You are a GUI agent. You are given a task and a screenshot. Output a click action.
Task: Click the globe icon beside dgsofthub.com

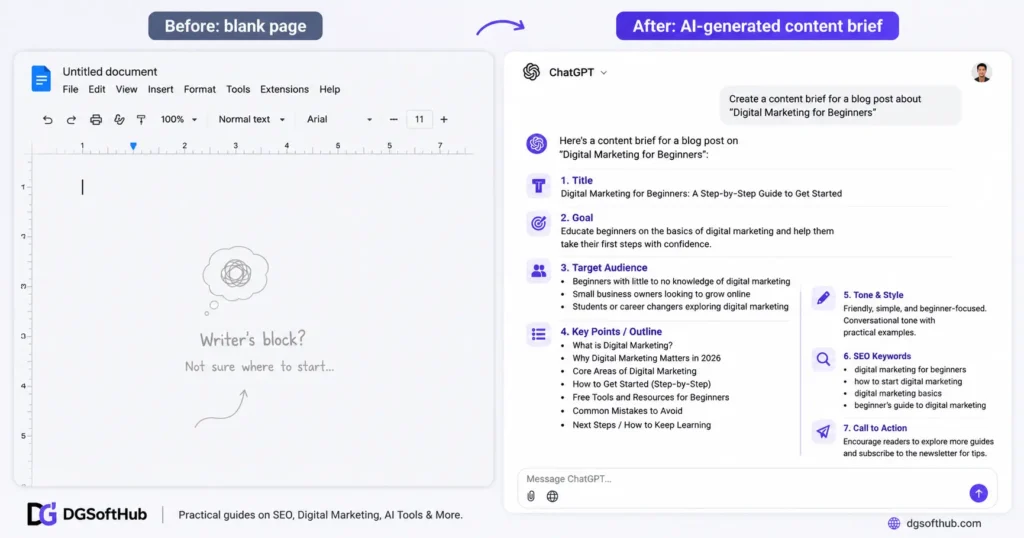[x=894, y=524]
